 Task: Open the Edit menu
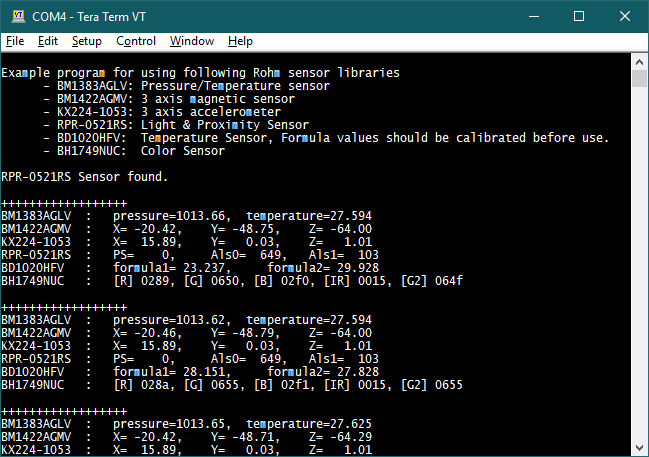pyautogui.click(x=48, y=41)
